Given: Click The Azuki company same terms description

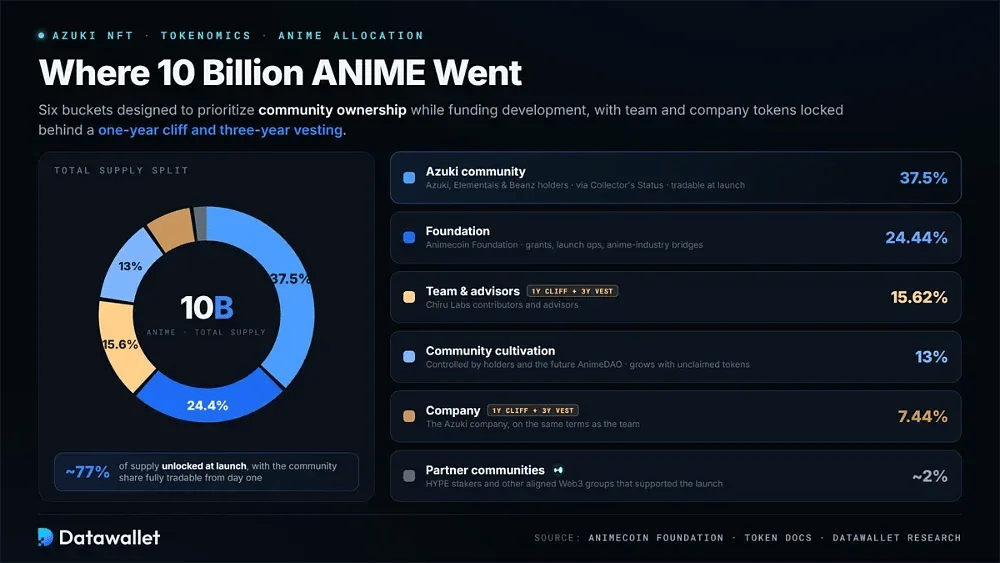Looking at the screenshot, I should [x=533, y=424].
